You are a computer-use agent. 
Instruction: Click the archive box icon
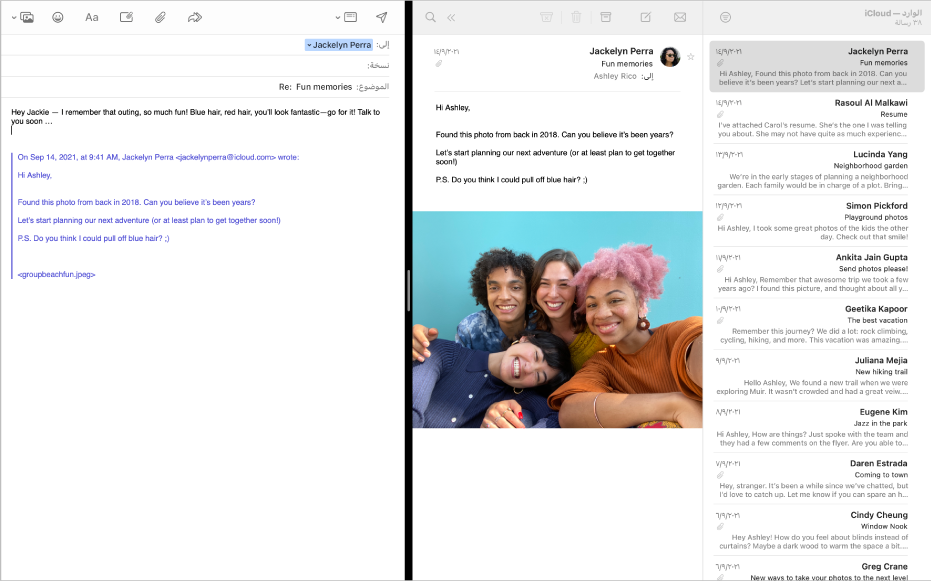pos(606,17)
